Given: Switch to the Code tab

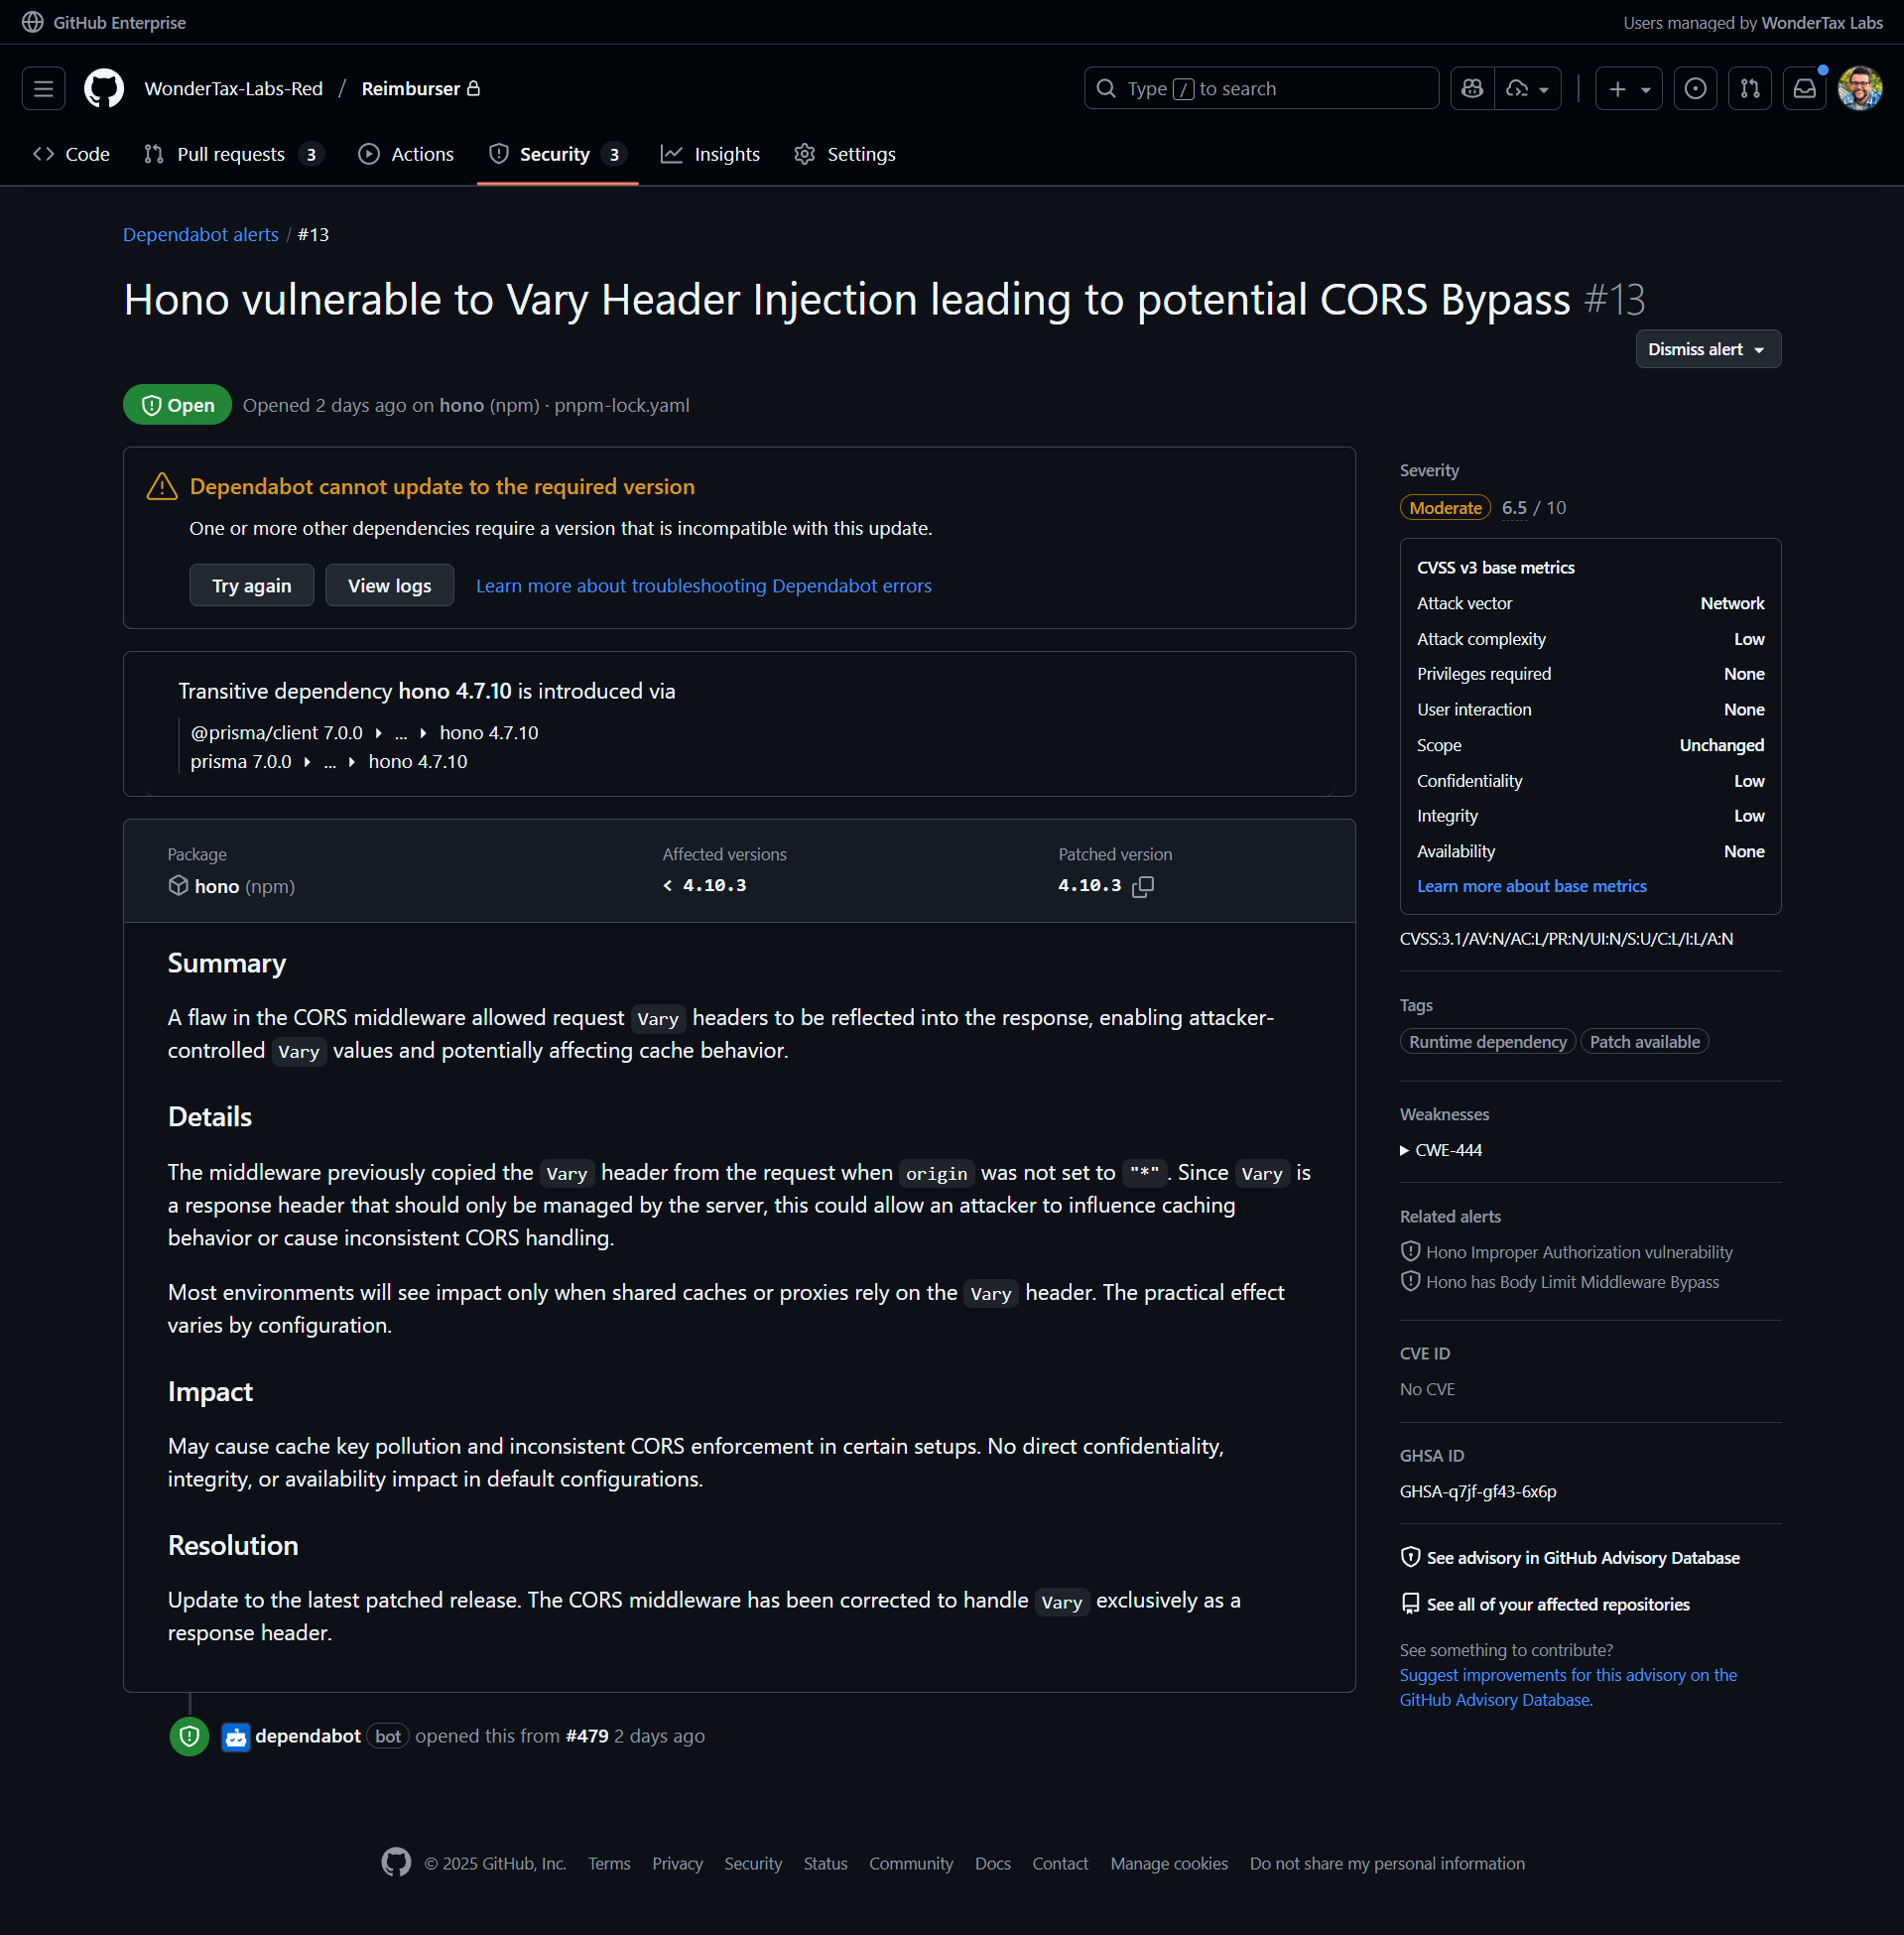Looking at the screenshot, I should 72,154.
